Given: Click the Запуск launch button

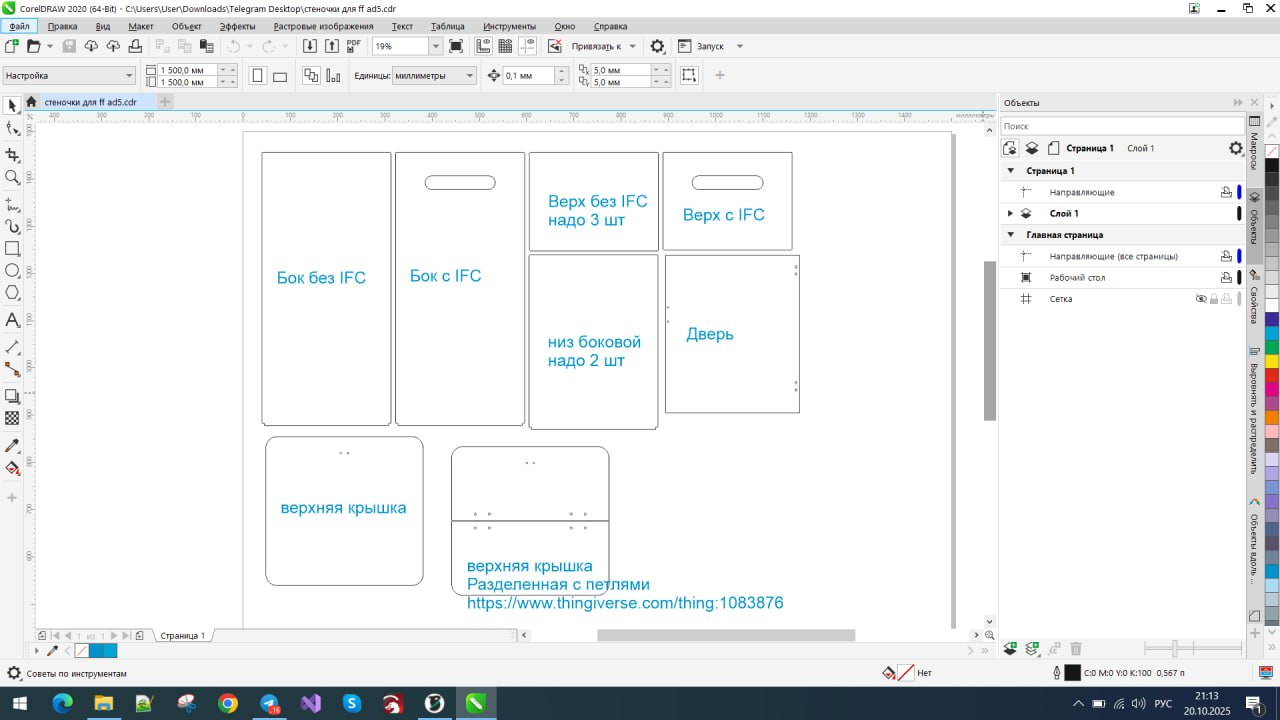Looking at the screenshot, I should (x=709, y=46).
